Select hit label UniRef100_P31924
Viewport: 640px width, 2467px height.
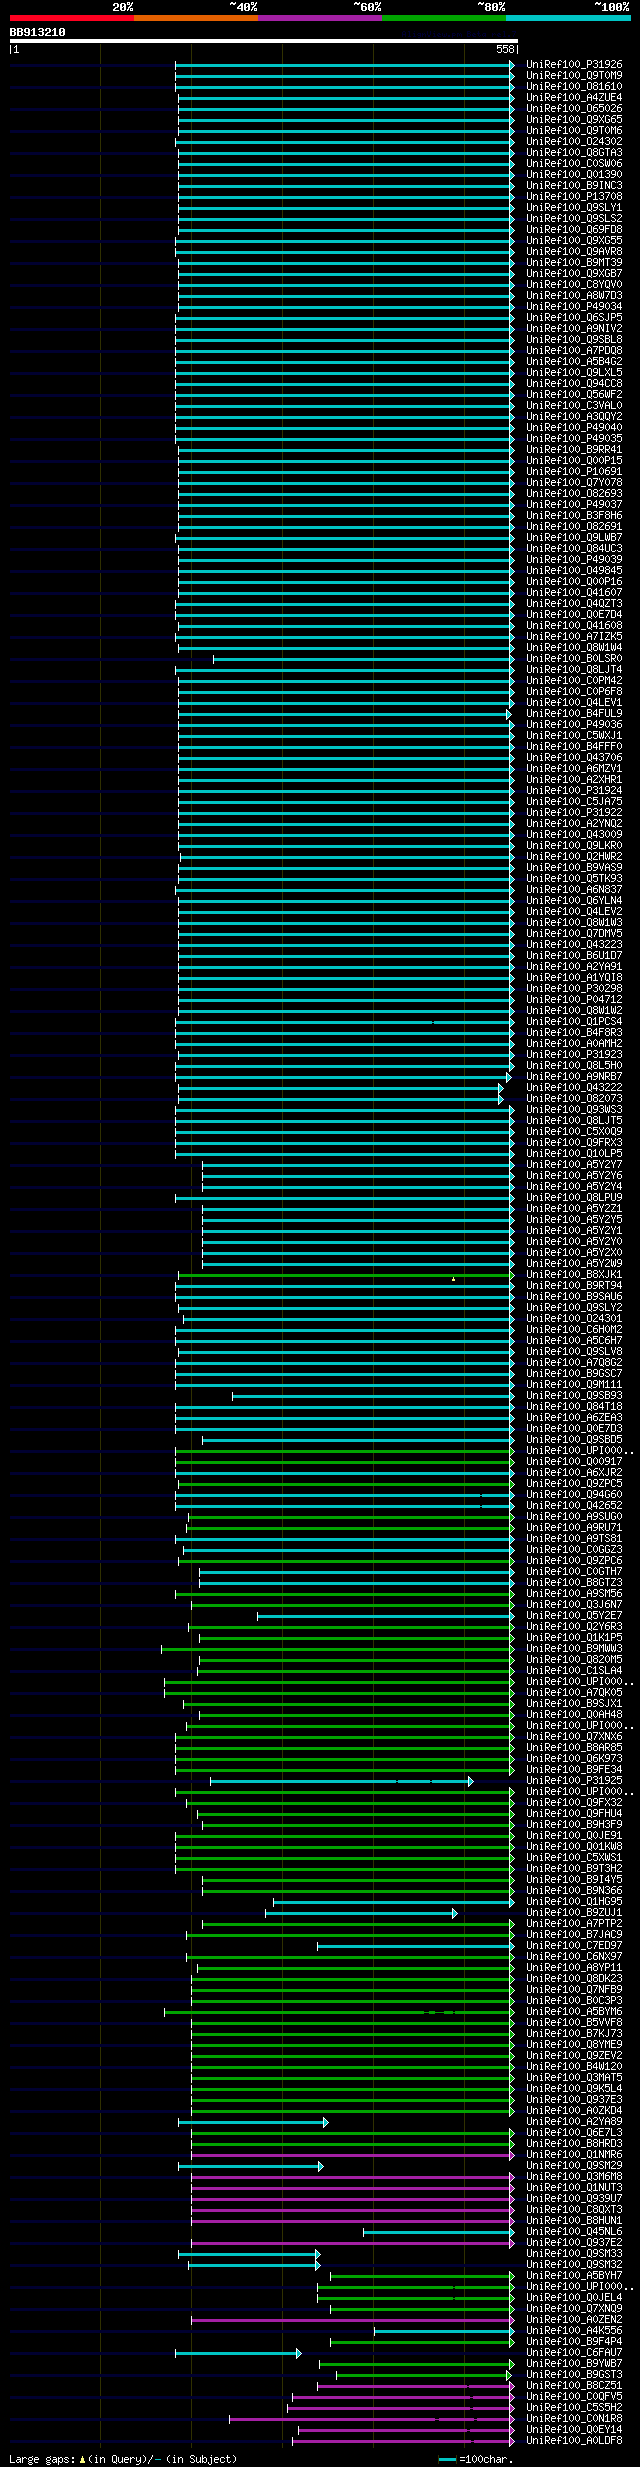pyautogui.click(x=574, y=790)
